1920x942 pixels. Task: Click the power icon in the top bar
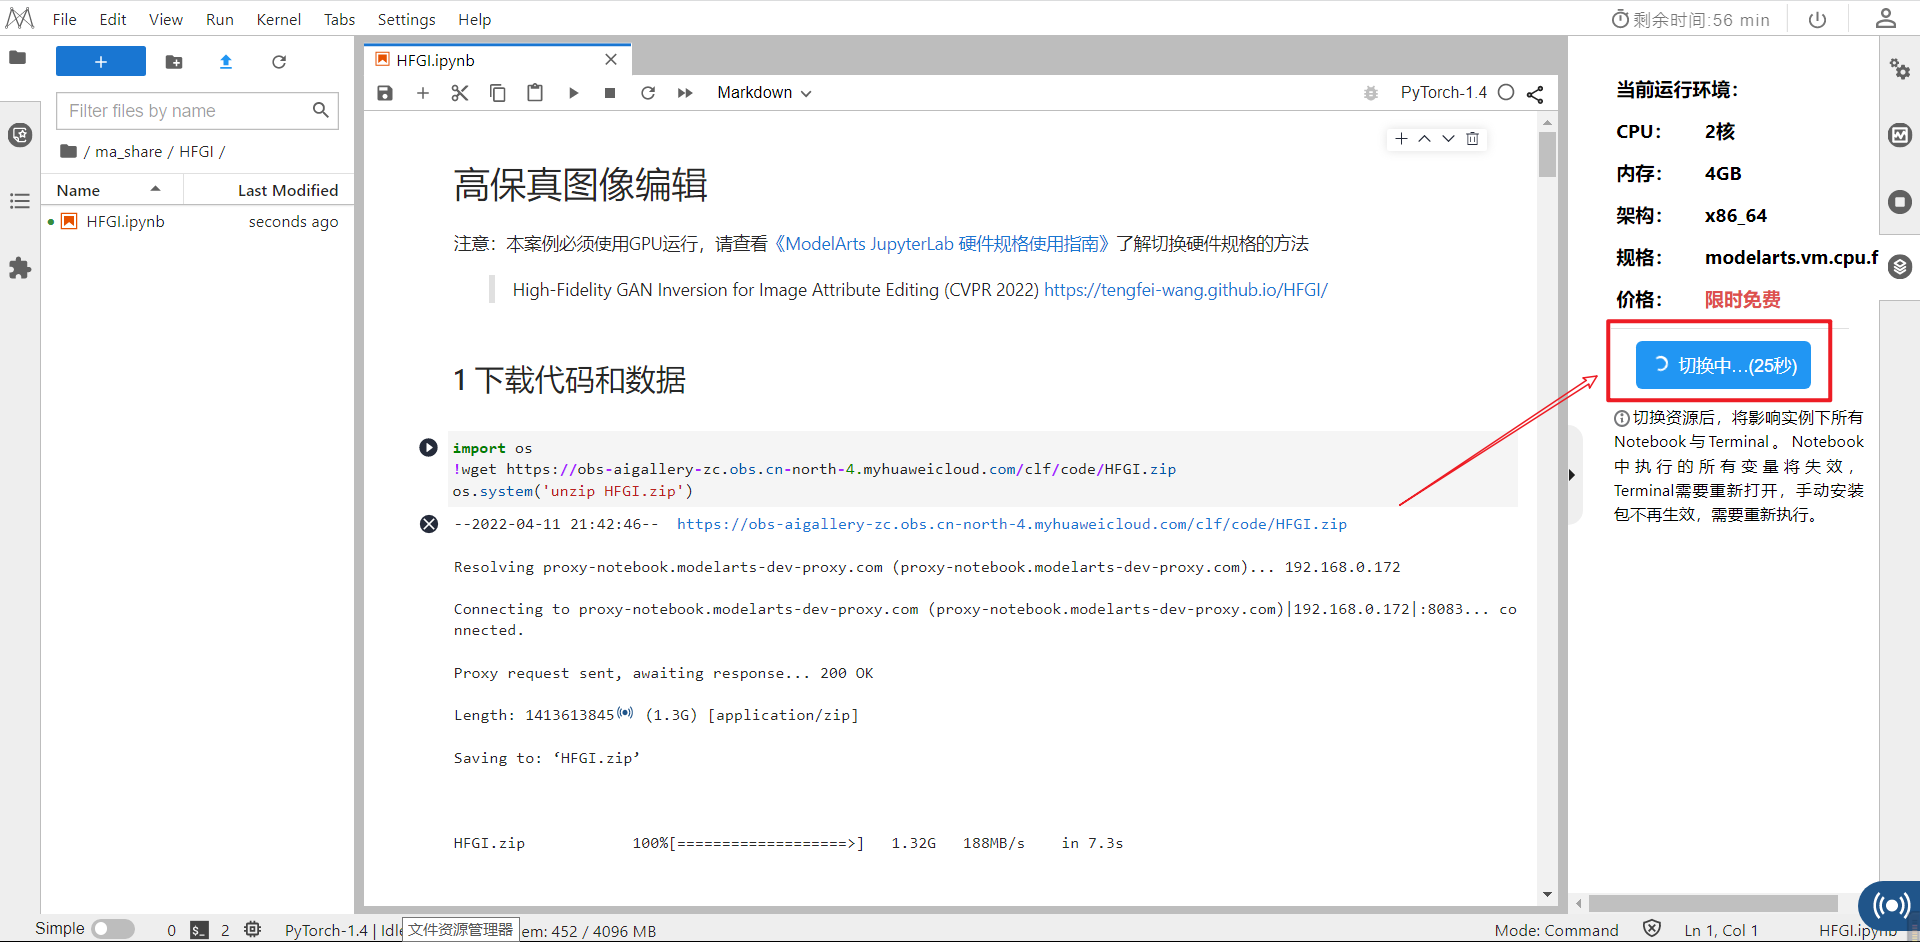1818,19
